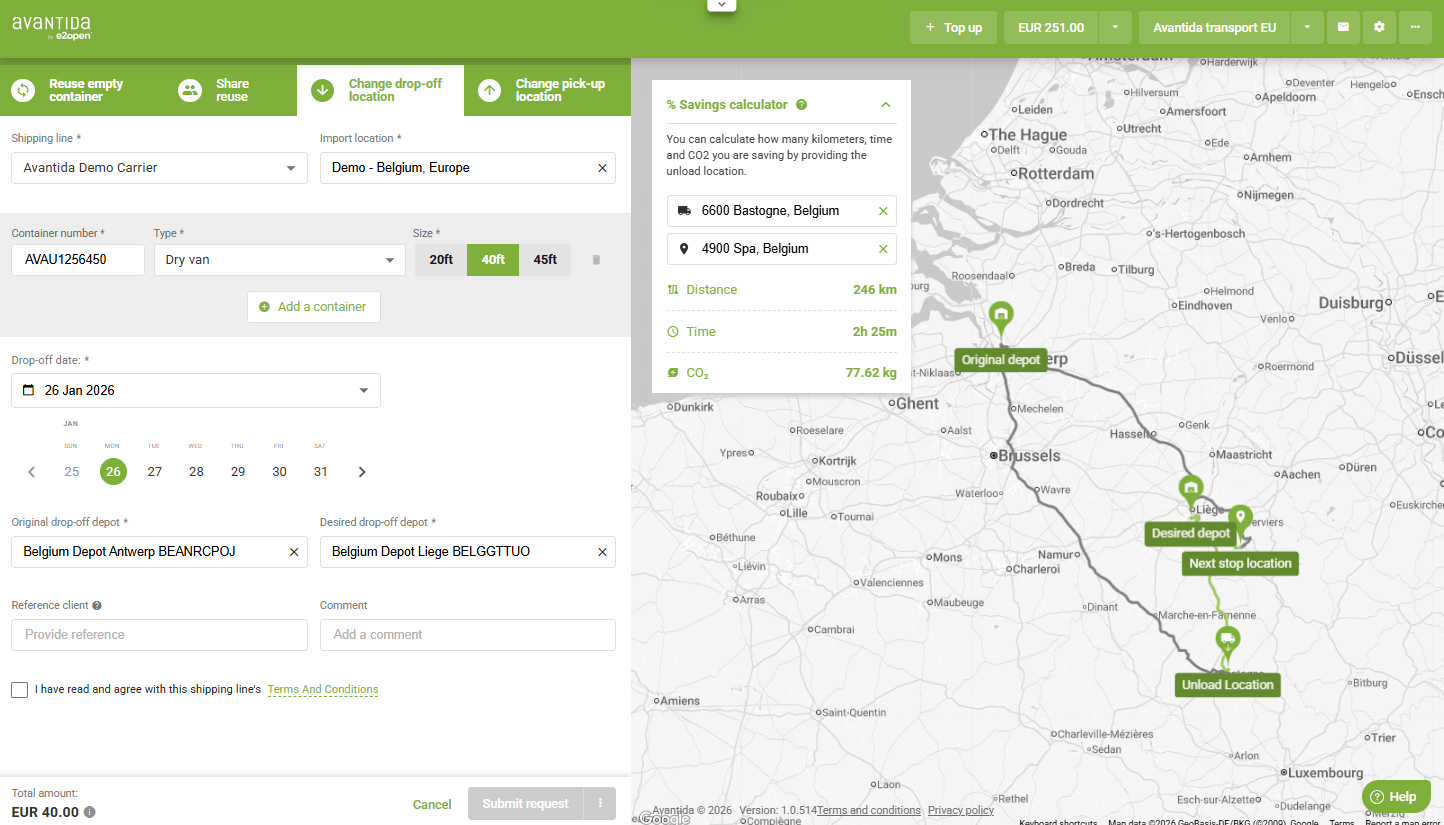
Task: Go to next week in date strip
Action: tap(362, 472)
